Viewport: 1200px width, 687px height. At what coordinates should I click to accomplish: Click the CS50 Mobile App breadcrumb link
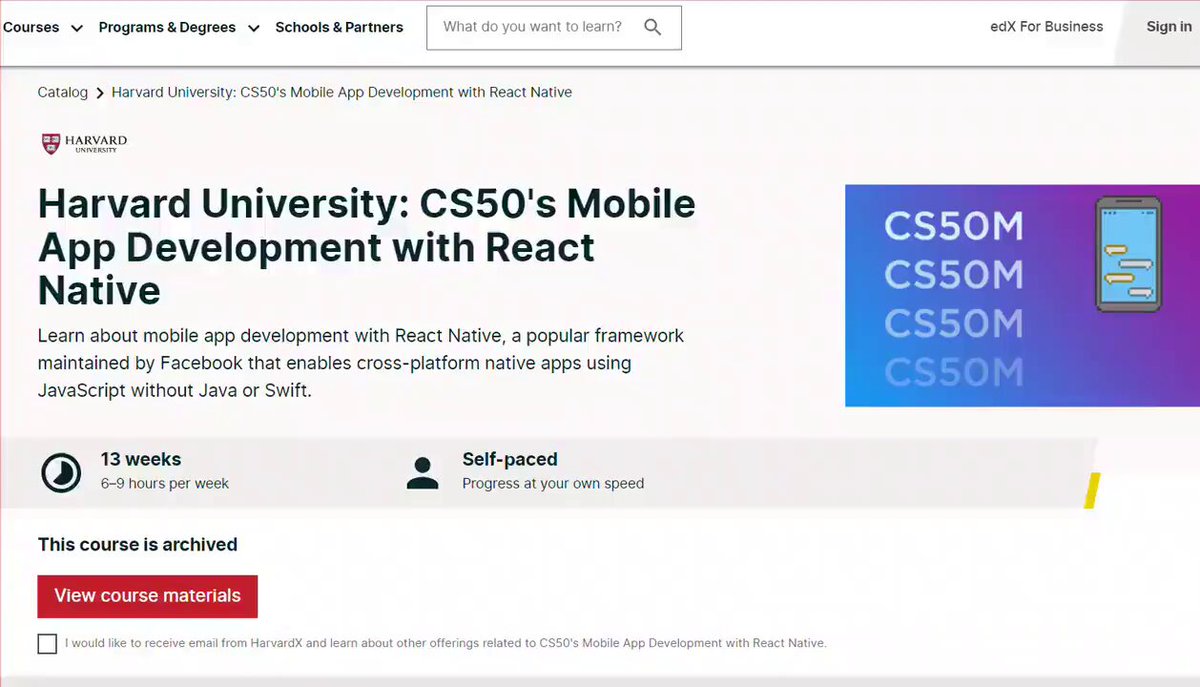click(x=342, y=92)
